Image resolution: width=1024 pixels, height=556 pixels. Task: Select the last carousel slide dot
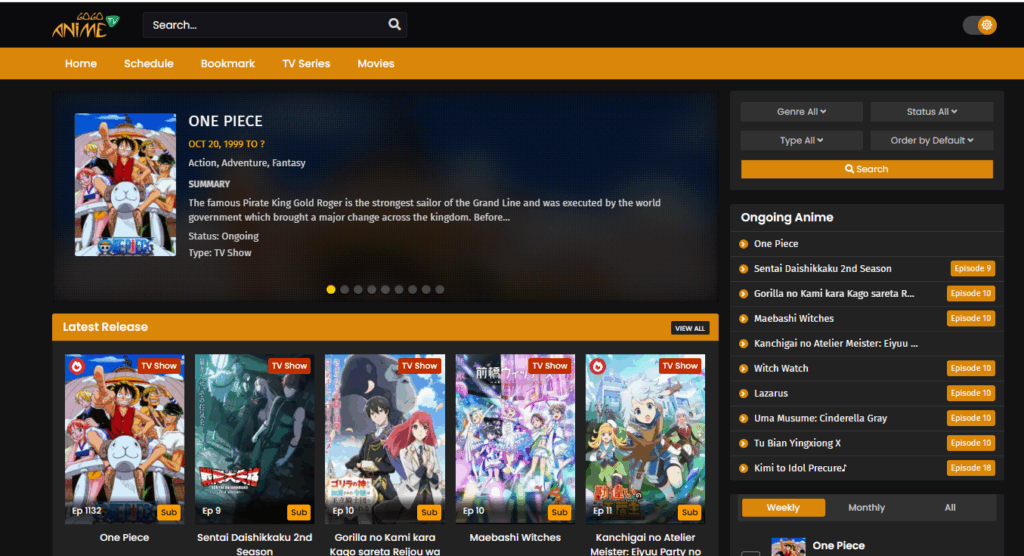click(440, 289)
